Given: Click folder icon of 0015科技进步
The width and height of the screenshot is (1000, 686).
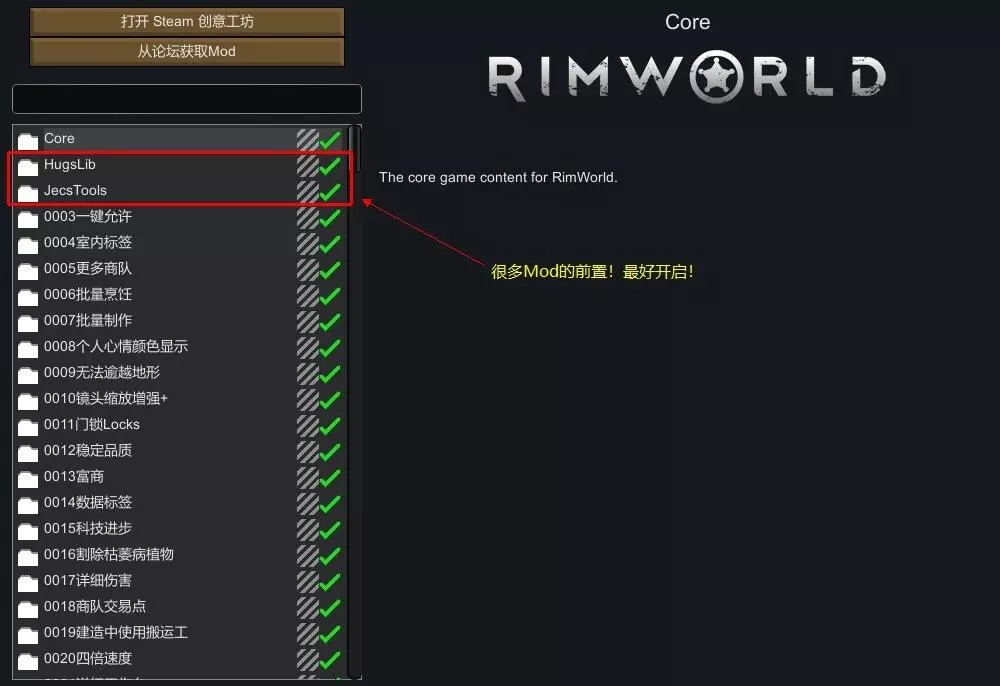Looking at the screenshot, I should tap(28, 530).
